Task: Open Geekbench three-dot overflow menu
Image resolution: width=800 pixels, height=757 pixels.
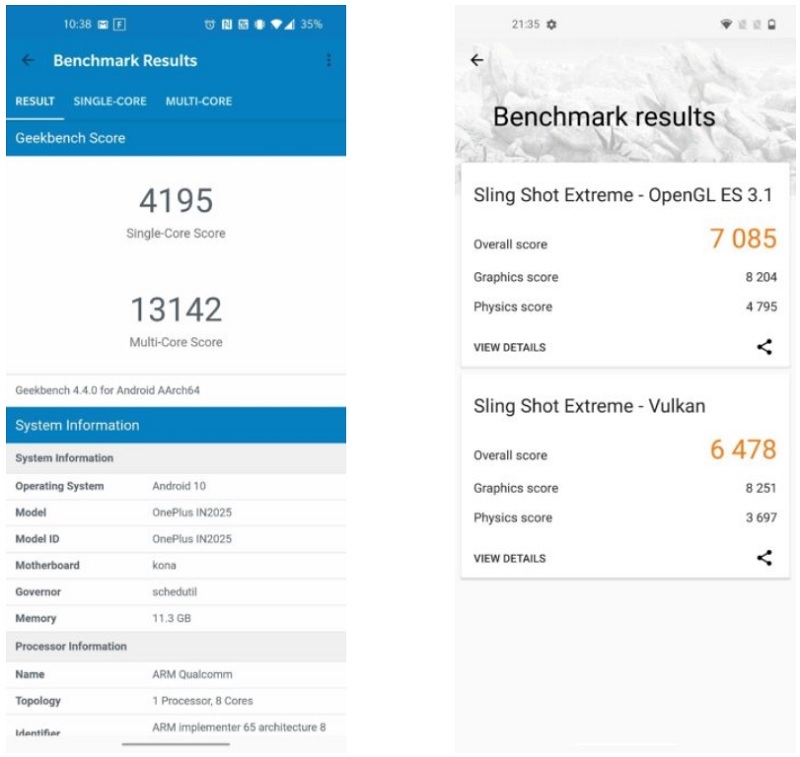Action: (x=329, y=60)
